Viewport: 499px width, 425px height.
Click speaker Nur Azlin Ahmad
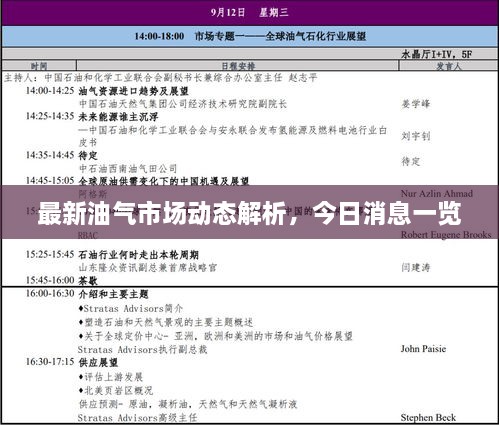437,193
